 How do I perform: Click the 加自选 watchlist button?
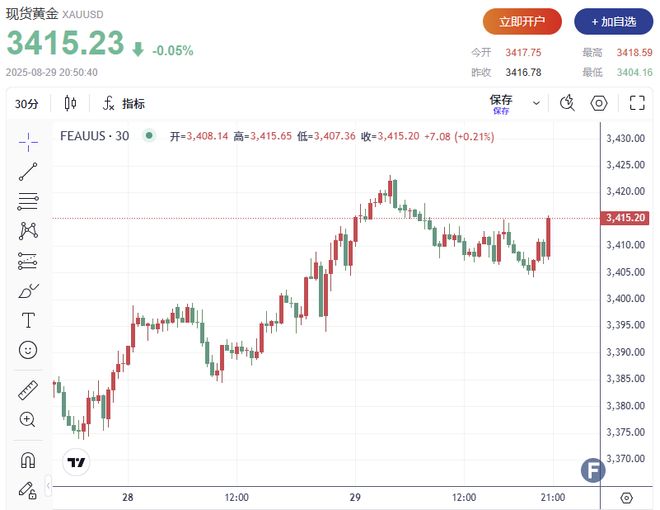coord(609,21)
